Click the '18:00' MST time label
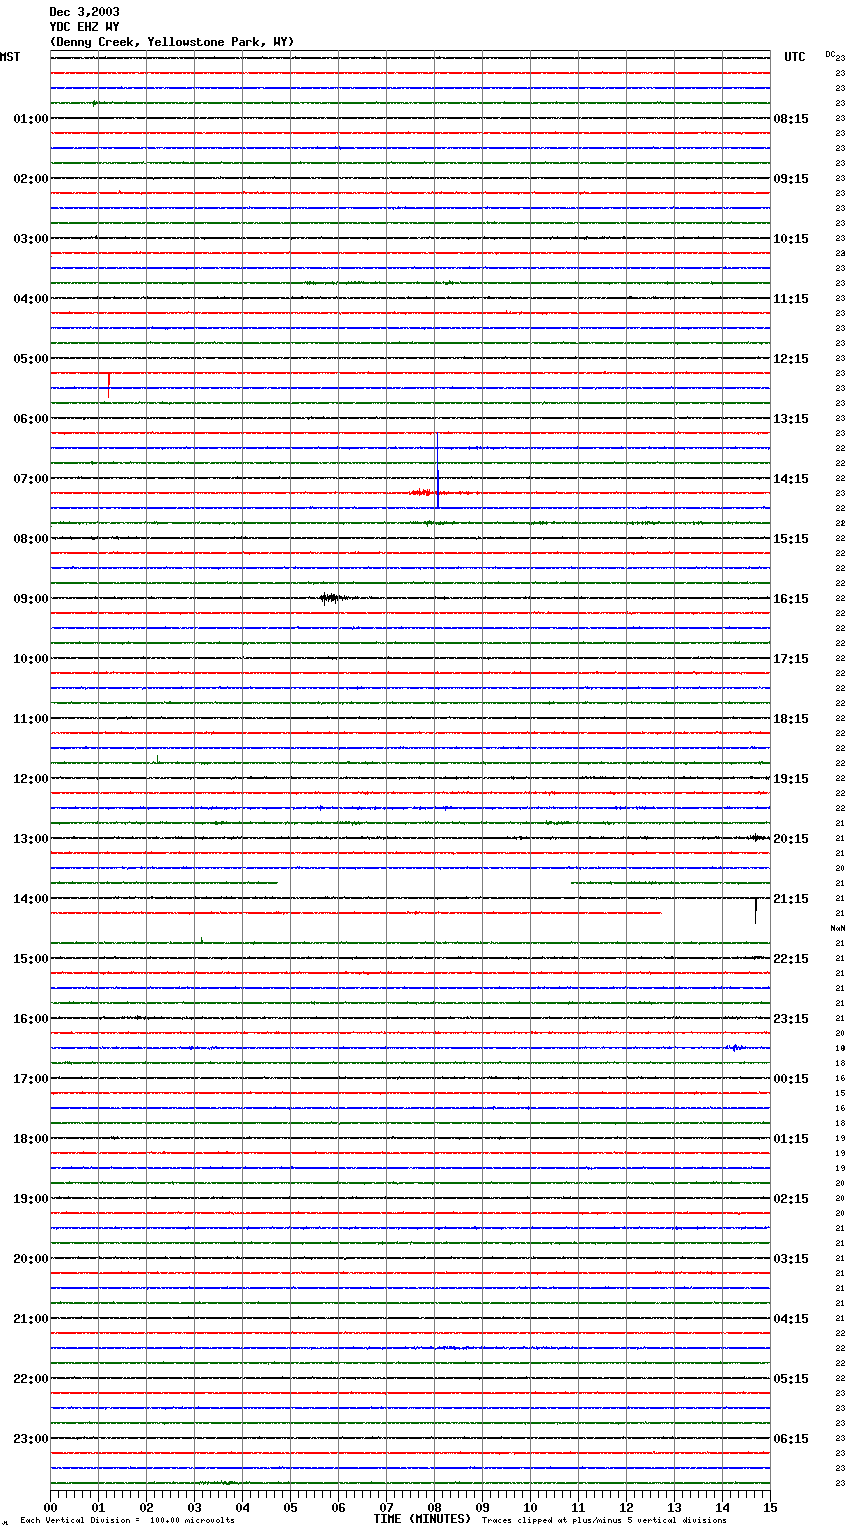Image resolution: width=850 pixels, height=1534 pixels. click(31, 1139)
